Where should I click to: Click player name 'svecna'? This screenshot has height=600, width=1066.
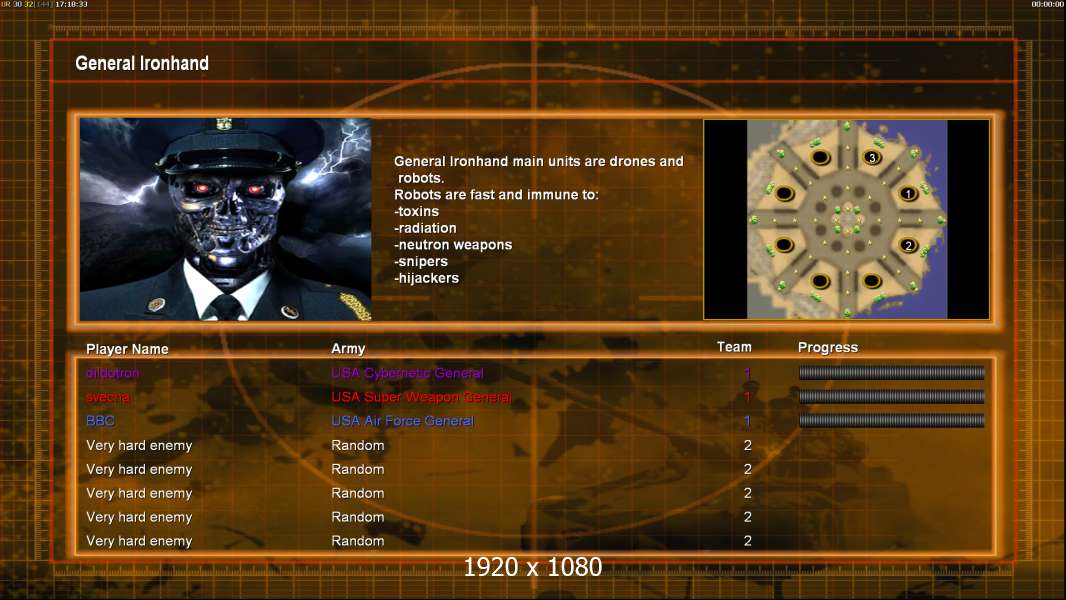click(x=107, y=397)
